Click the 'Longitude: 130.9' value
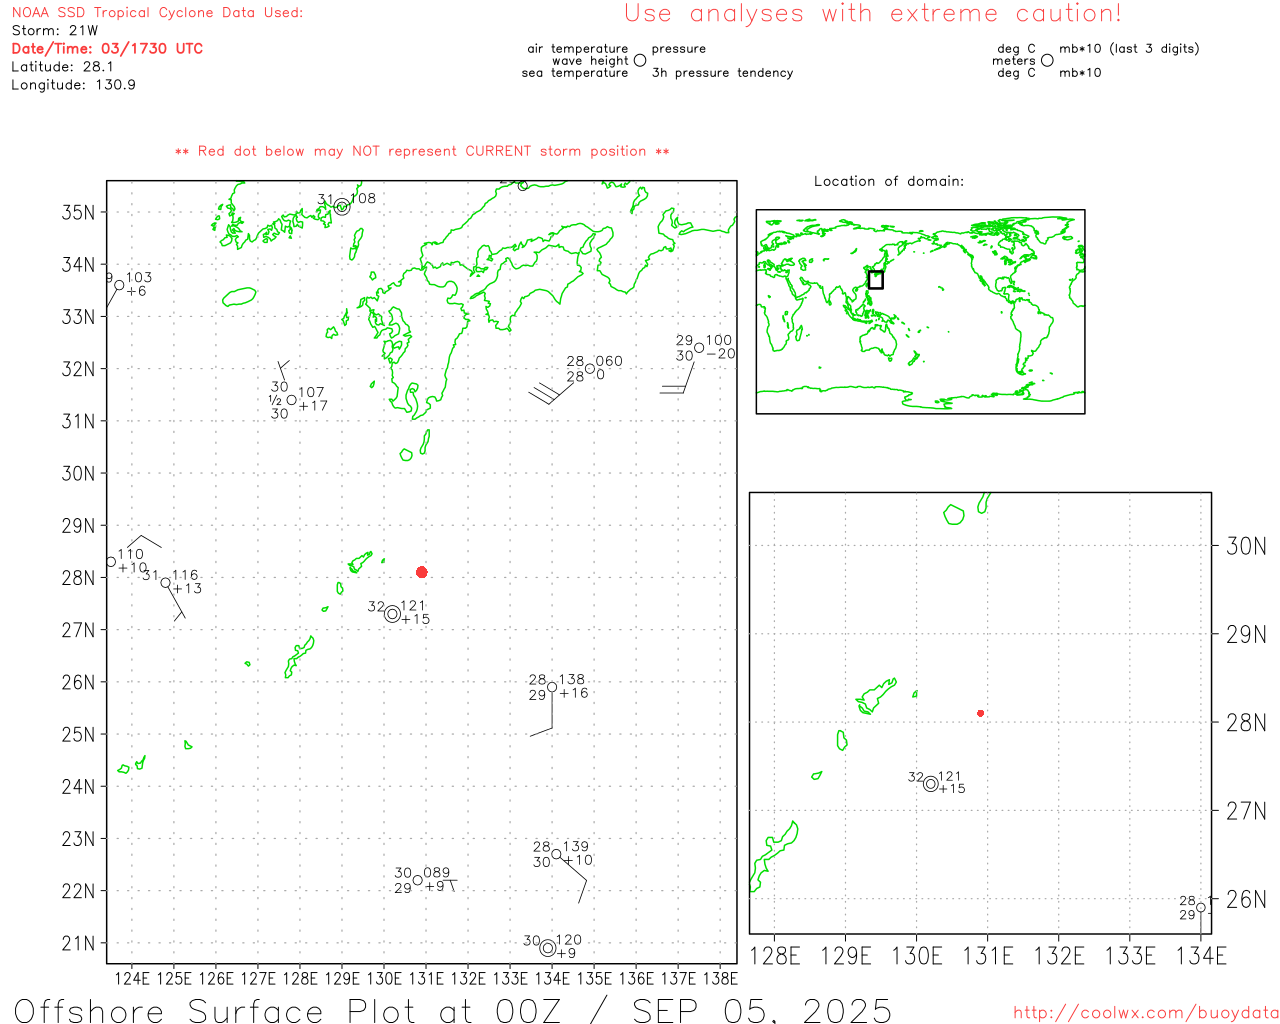This screenshot has width=1280, height=1024. pyautogui.click(x=73, y=85)
